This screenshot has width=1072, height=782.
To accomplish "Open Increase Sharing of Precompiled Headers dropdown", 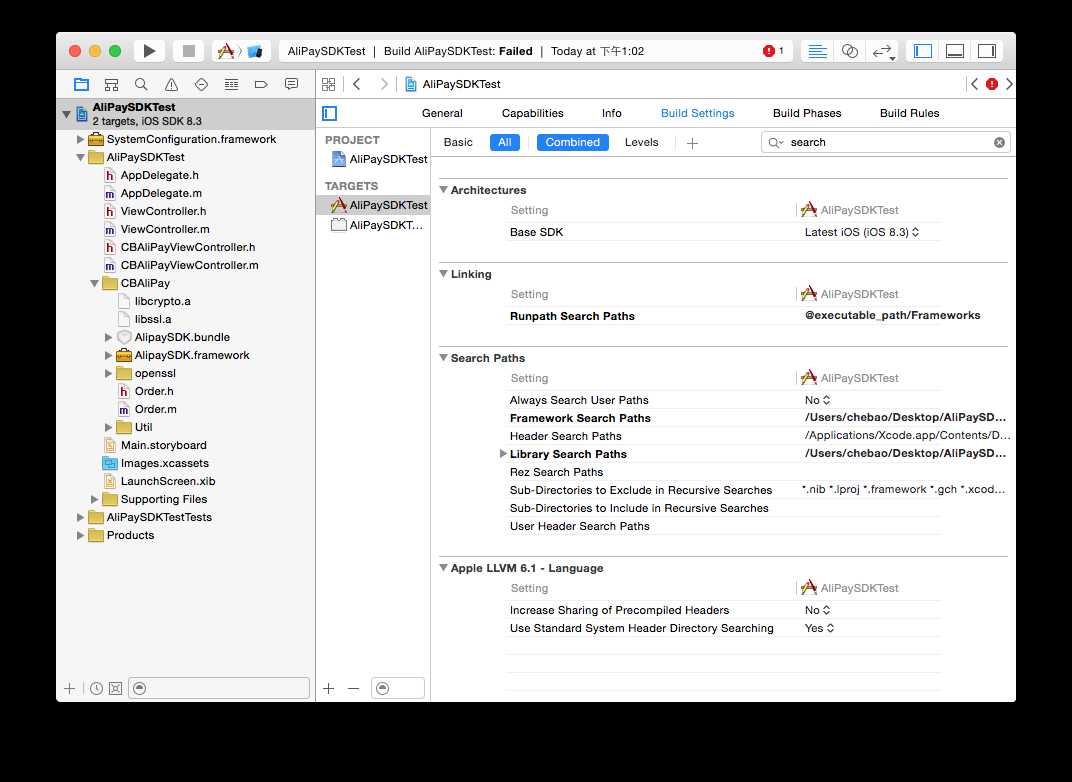I will pyautogui.click(x=817, y=610).
